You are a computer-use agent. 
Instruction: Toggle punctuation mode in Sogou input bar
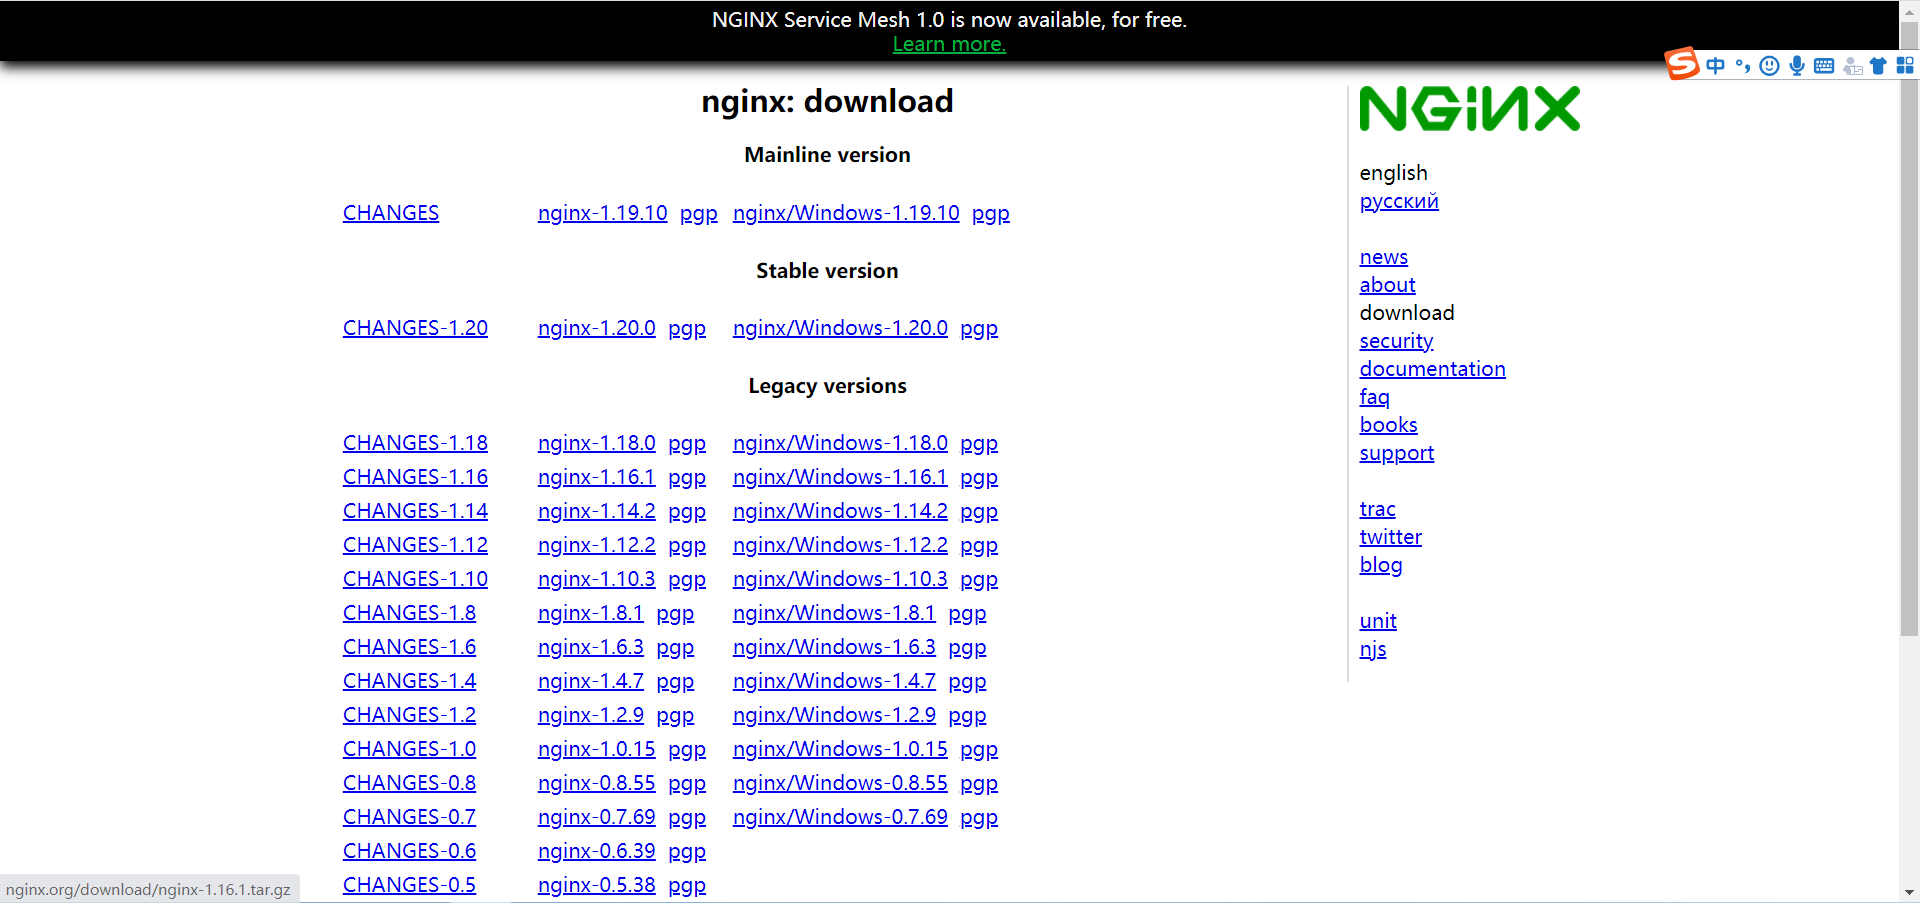coord(1743,66)
